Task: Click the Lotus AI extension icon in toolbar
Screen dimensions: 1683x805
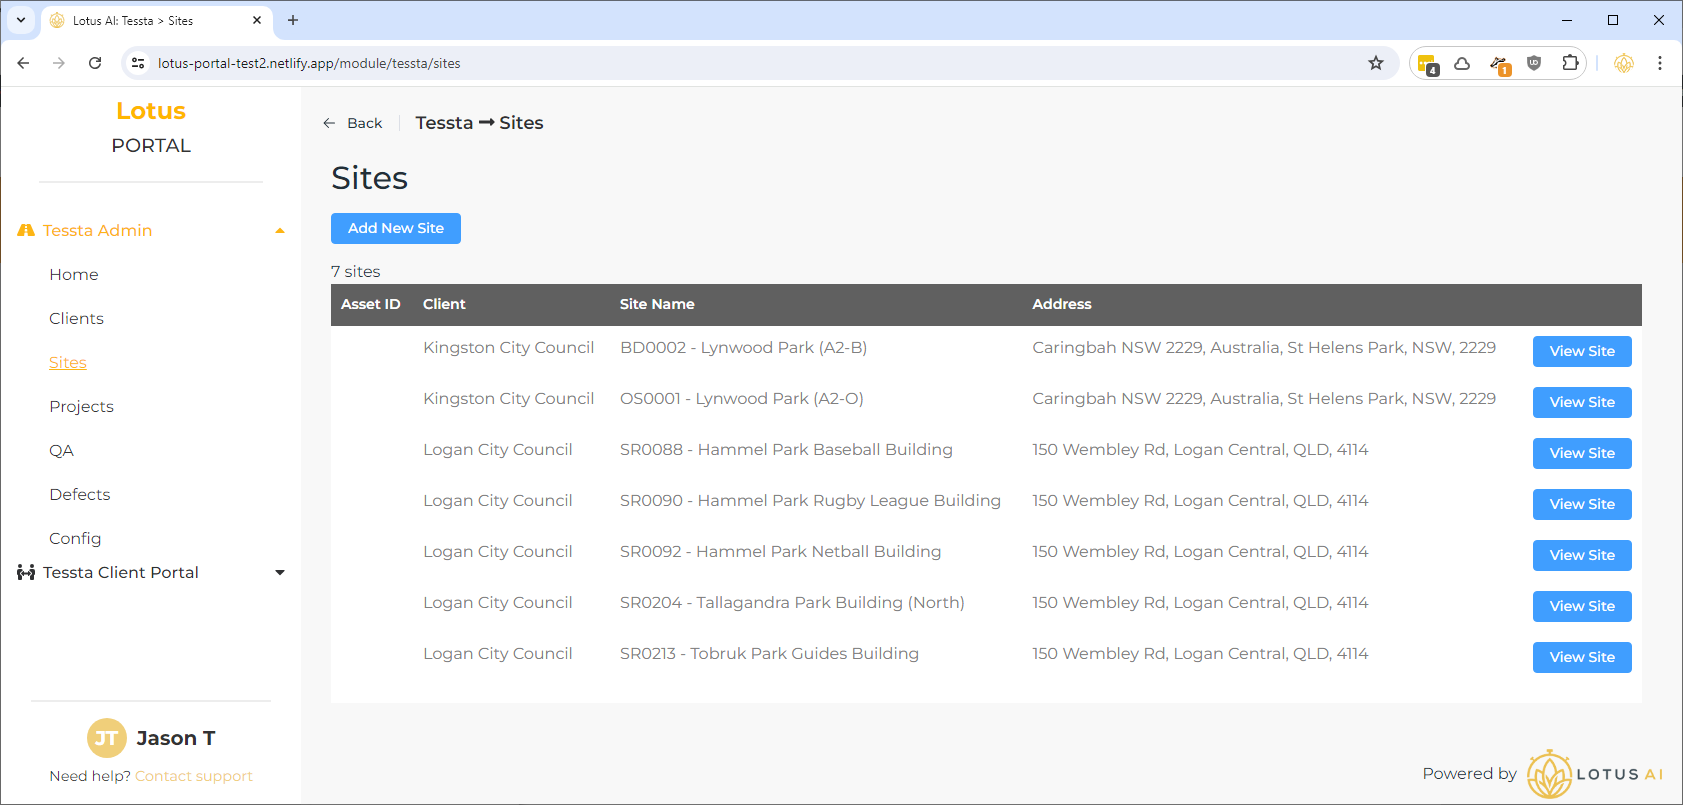Action: 1624,63
